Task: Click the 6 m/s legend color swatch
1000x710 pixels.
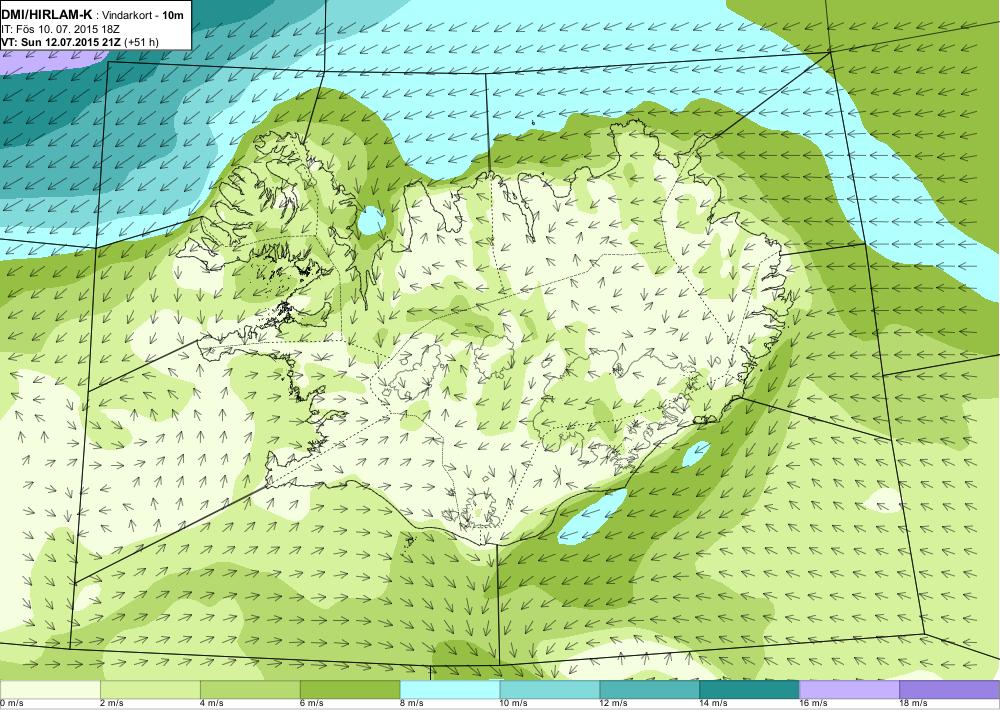Action: point(350,689)
